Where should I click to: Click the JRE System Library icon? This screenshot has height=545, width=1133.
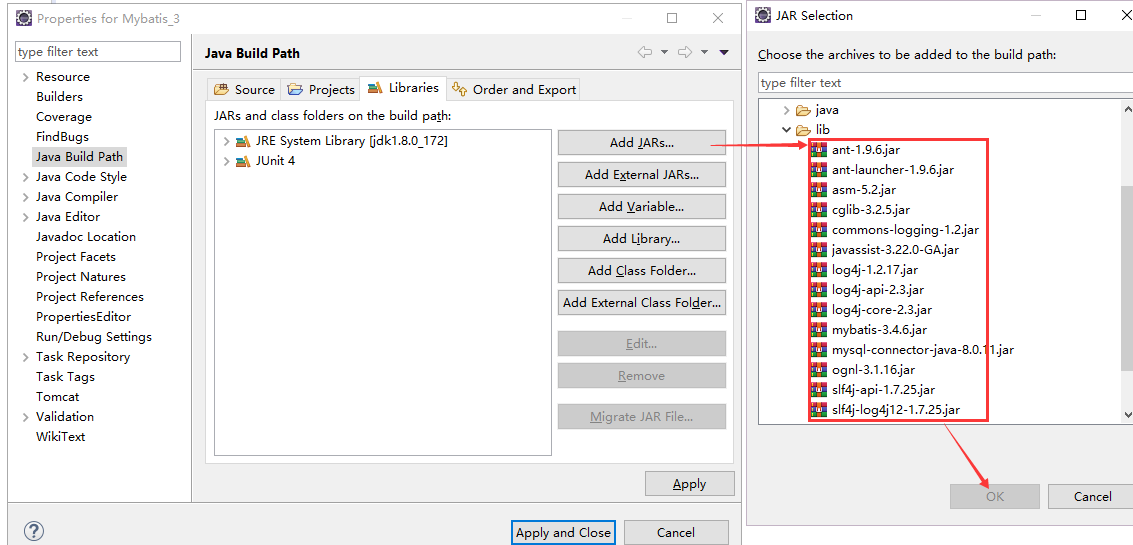243,141
